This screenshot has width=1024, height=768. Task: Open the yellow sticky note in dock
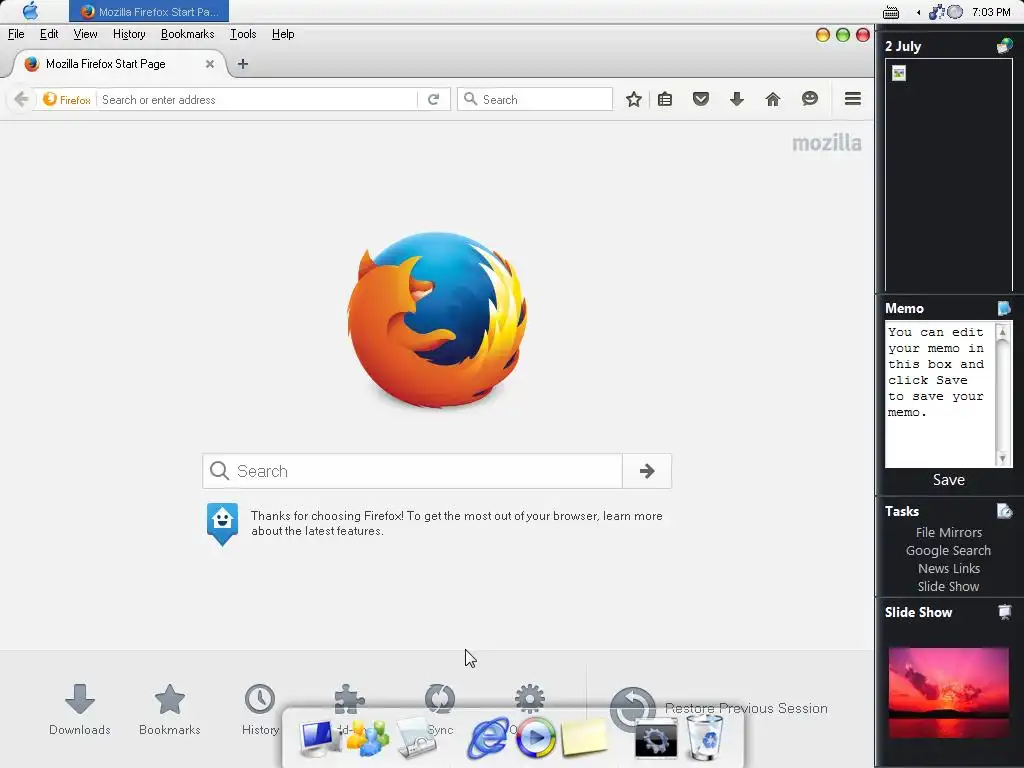click(x=584, y=737)
